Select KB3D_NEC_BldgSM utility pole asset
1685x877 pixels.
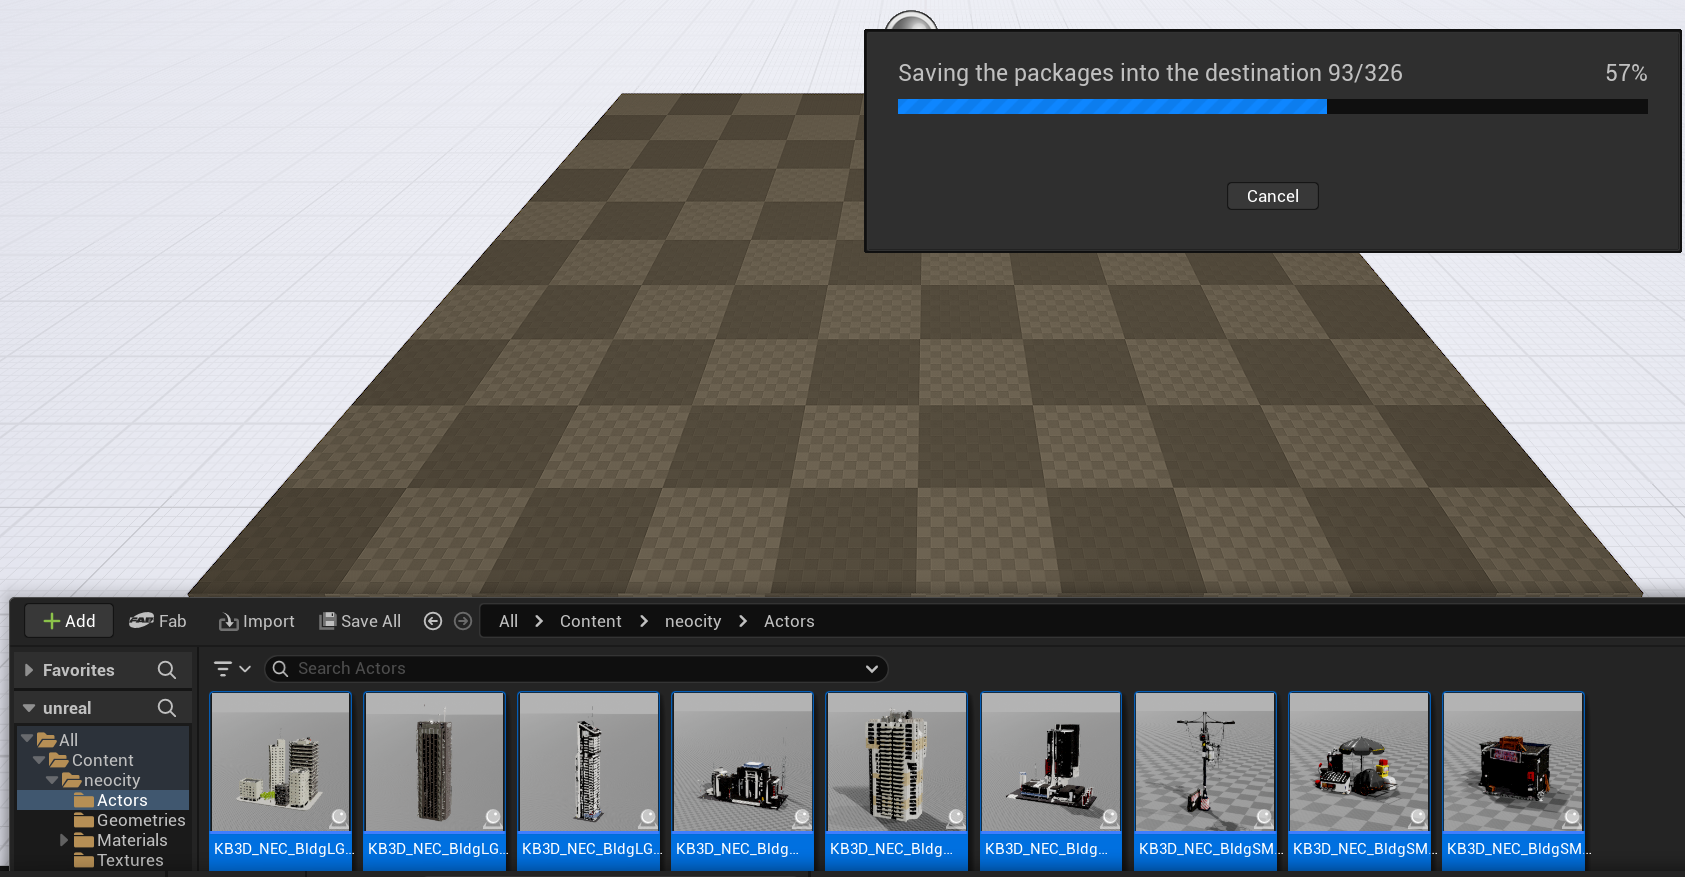[x=1205, y=781]
